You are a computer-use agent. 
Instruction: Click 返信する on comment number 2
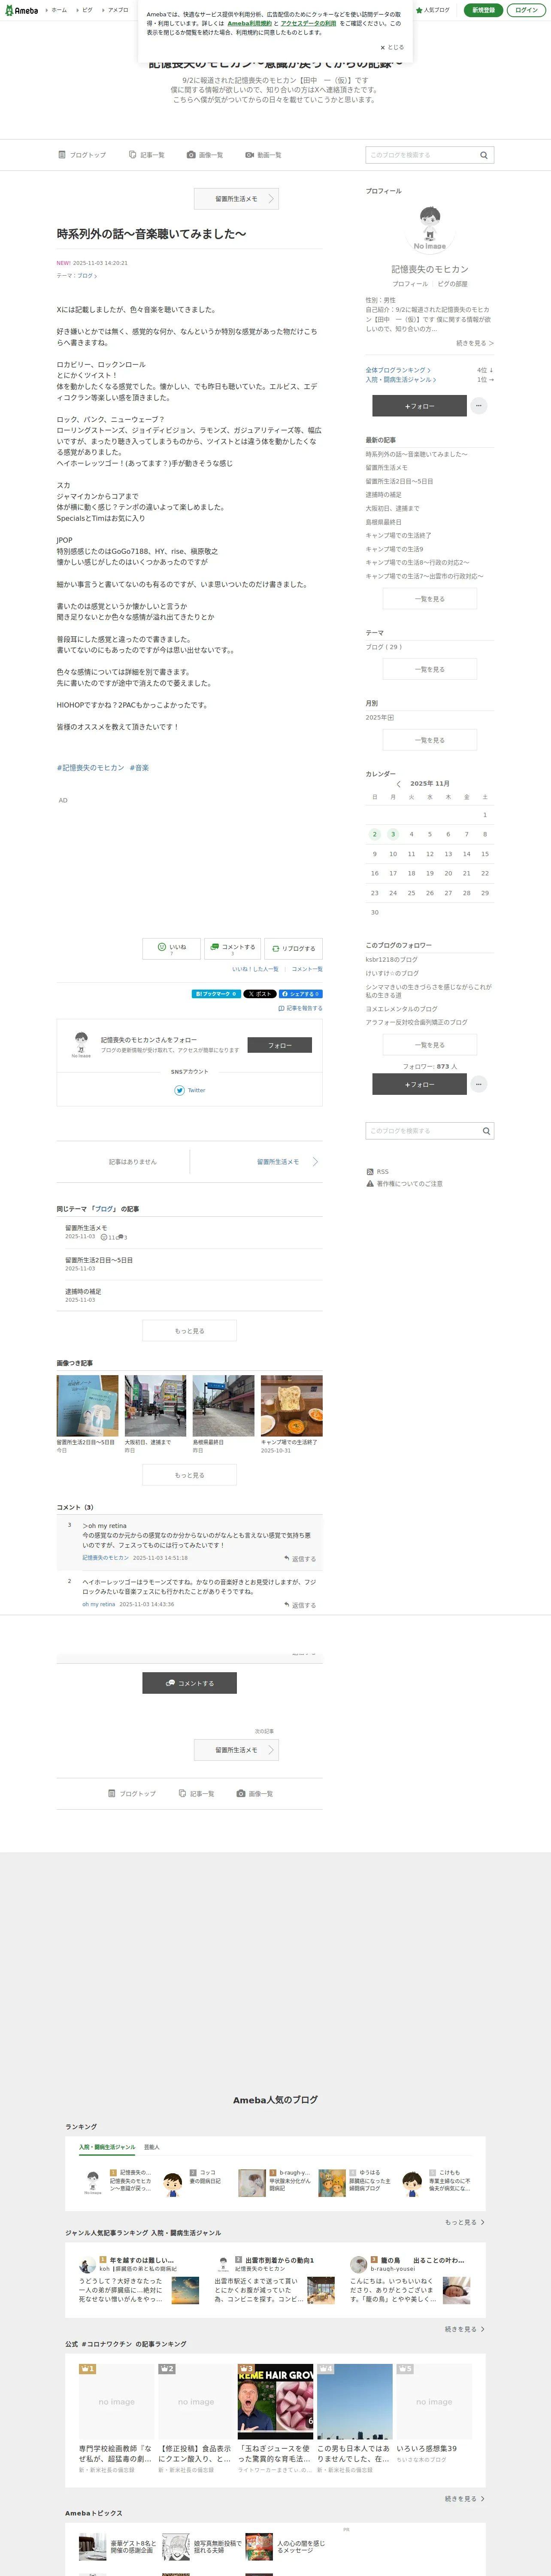coord(300,1605)
